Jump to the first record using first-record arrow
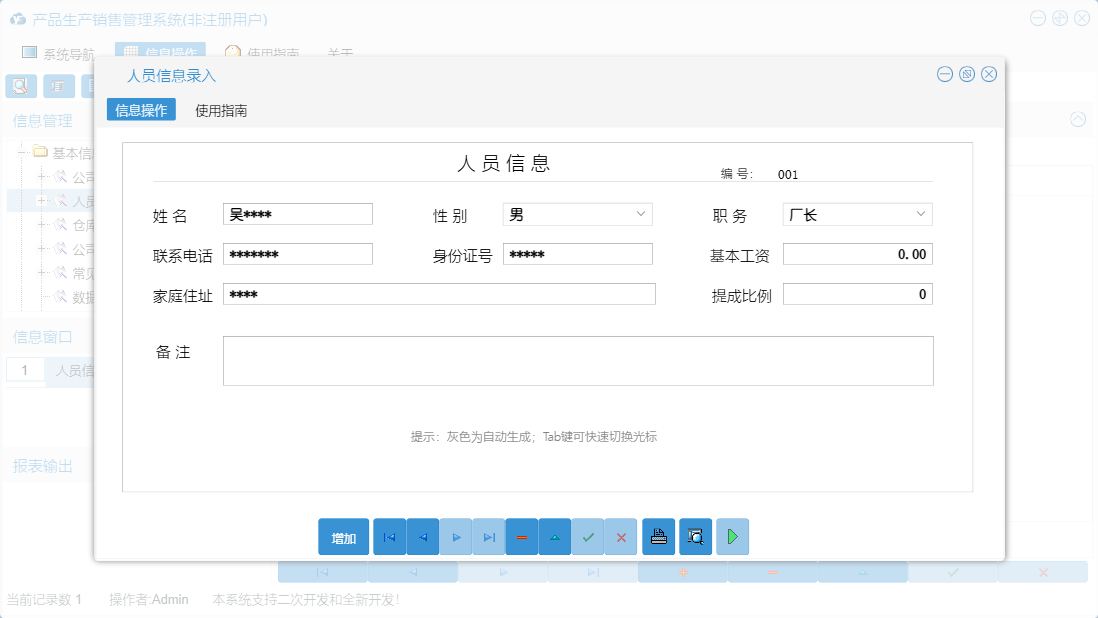Screen dimensions: 1098x618 click(389, 537)
